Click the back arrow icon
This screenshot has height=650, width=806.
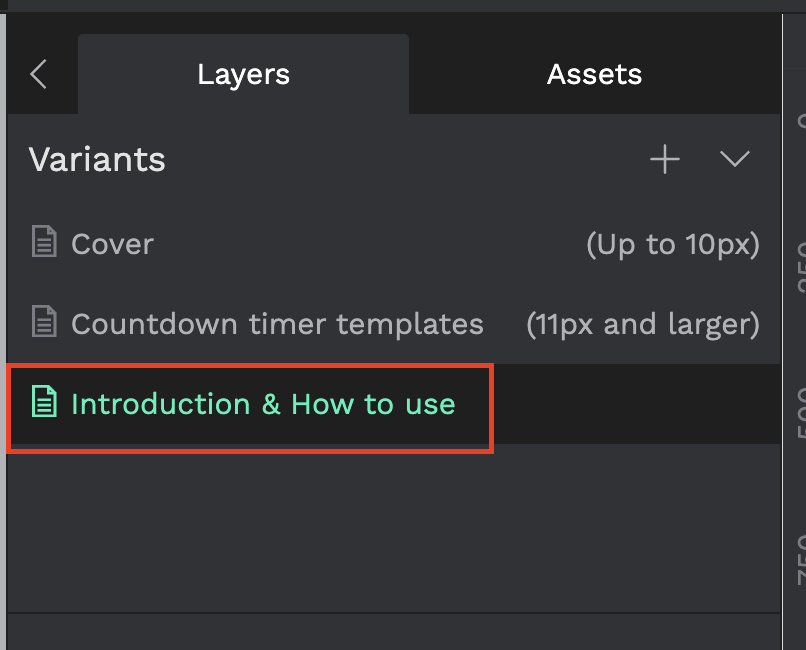[39, 74]
